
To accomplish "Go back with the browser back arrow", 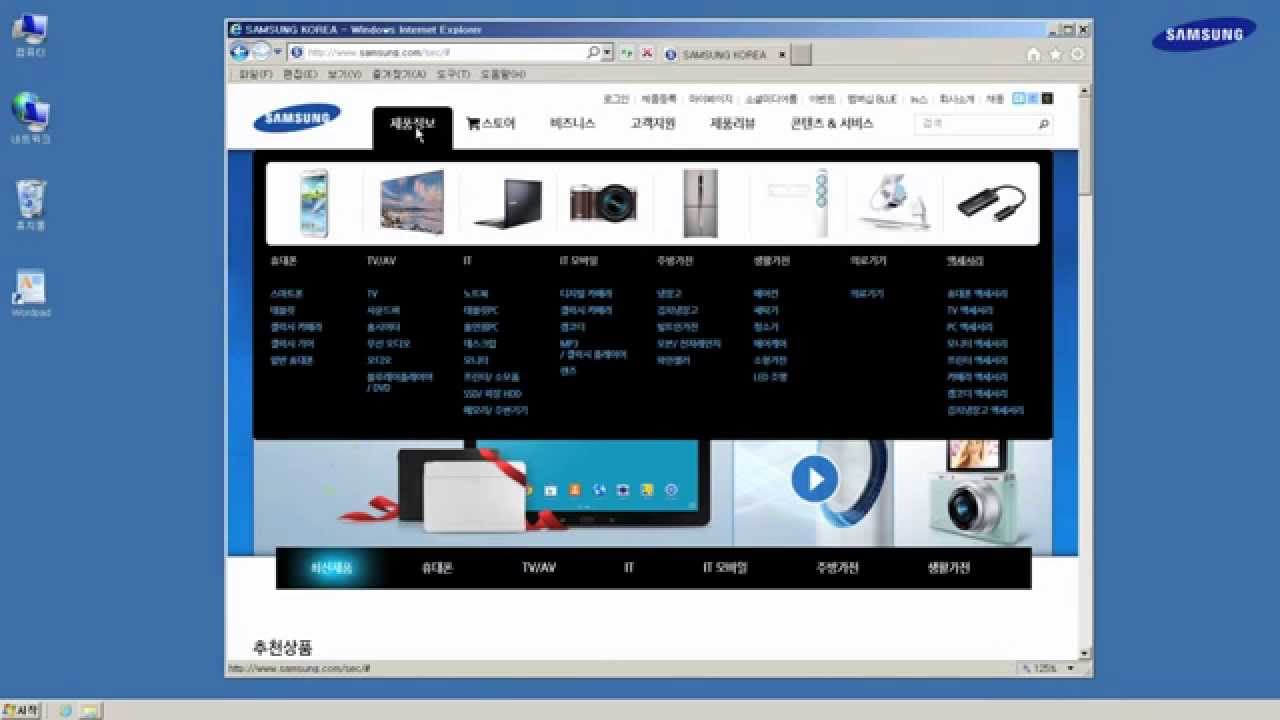I will tap(240, 52).
